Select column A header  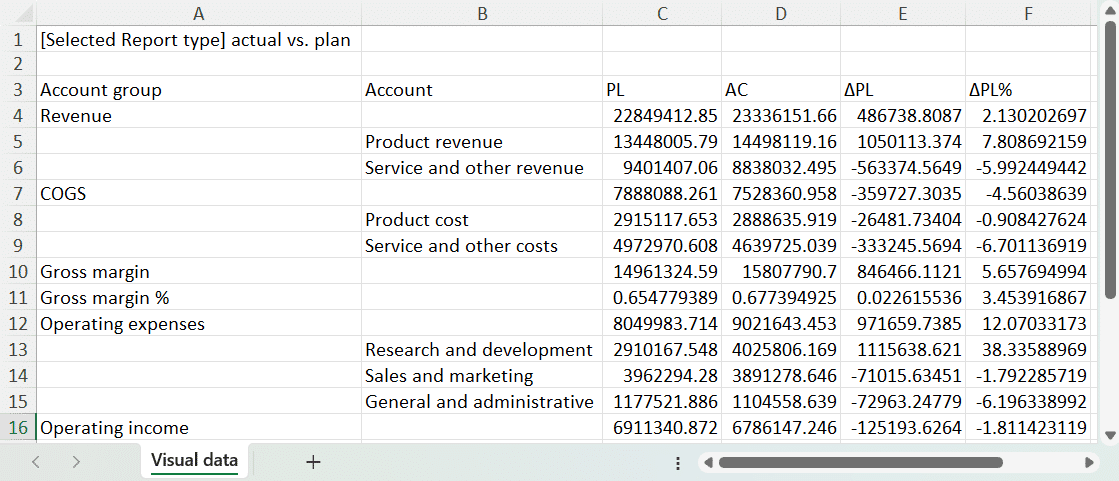198,14
